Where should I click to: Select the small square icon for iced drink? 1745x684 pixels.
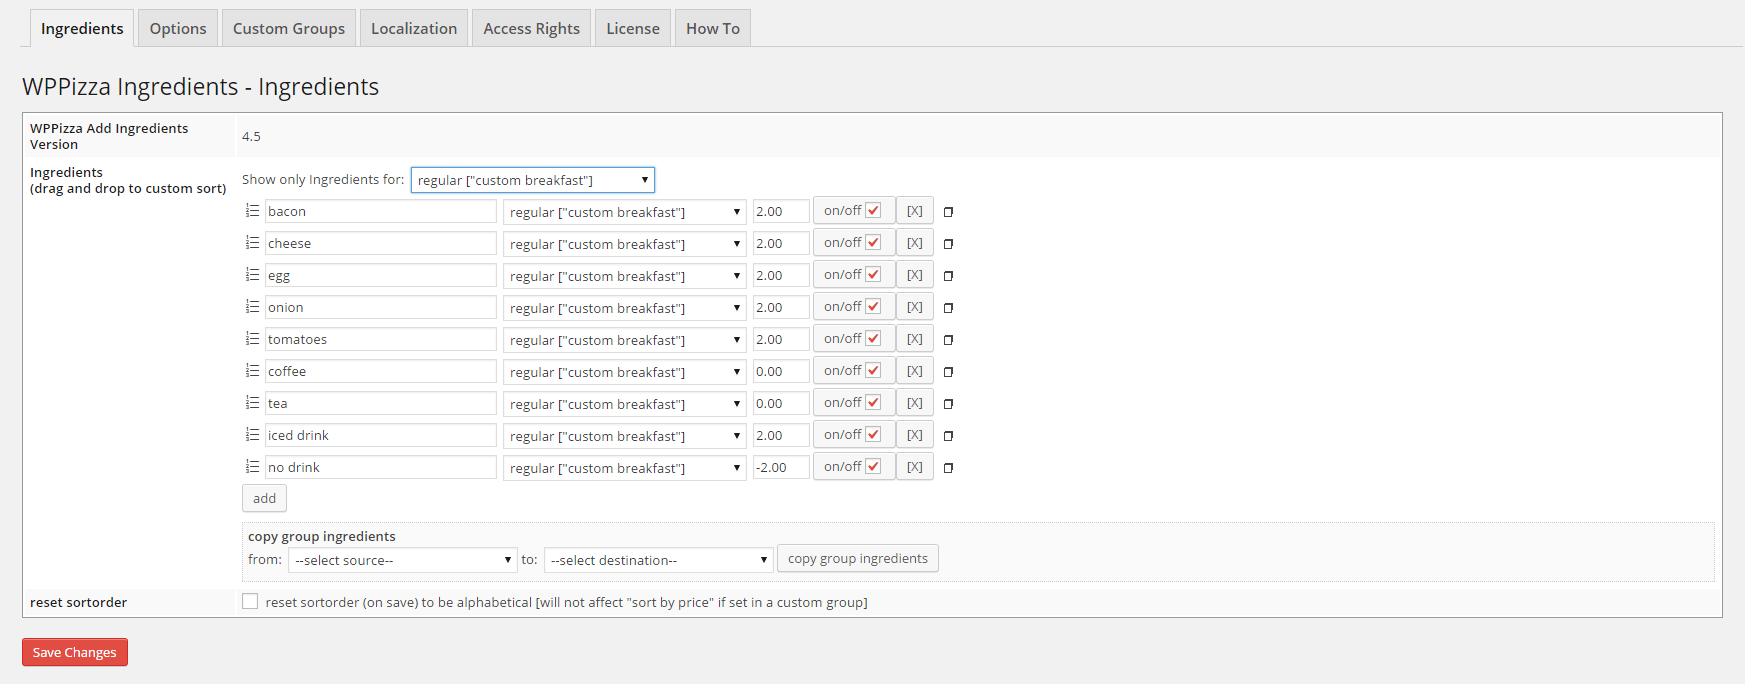point(948,436)
